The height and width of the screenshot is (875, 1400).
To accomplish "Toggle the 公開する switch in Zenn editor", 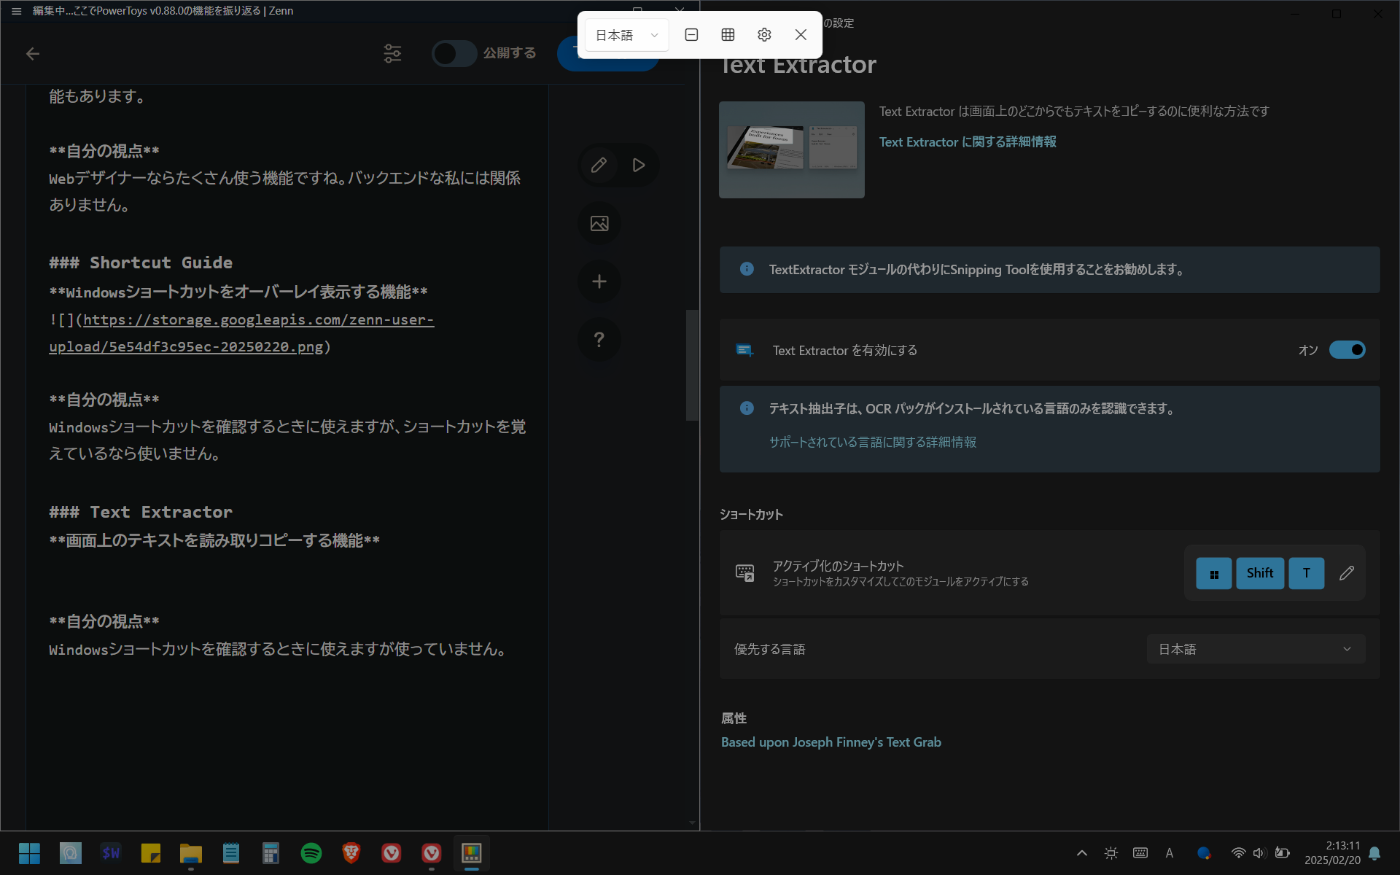I will click(x=454, y=53).
